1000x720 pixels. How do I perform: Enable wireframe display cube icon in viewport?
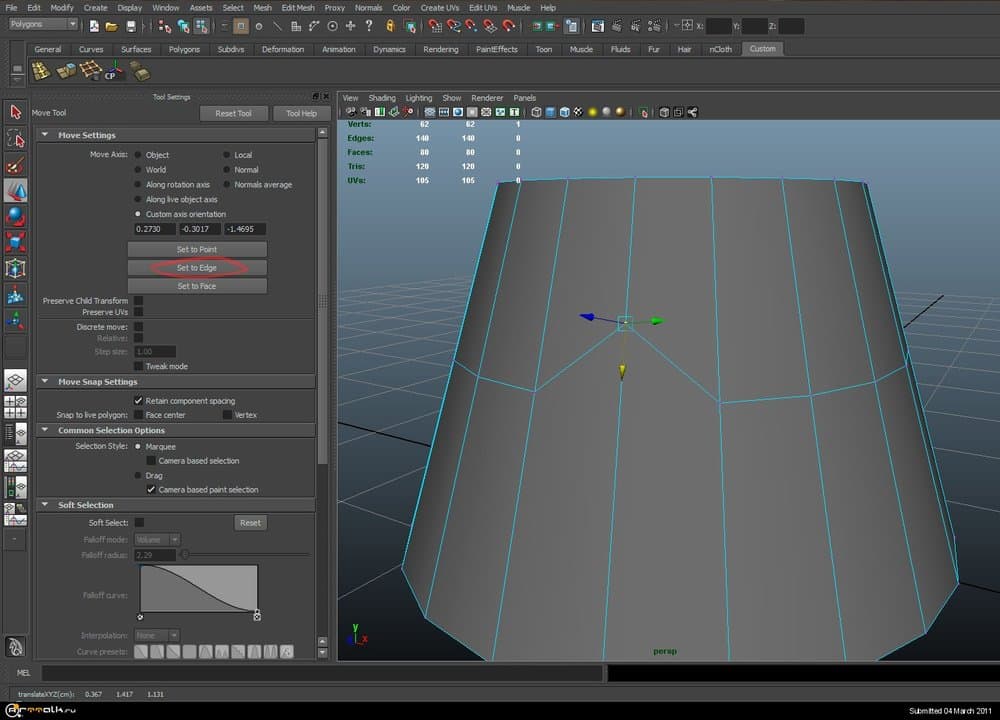coord(536,112)
